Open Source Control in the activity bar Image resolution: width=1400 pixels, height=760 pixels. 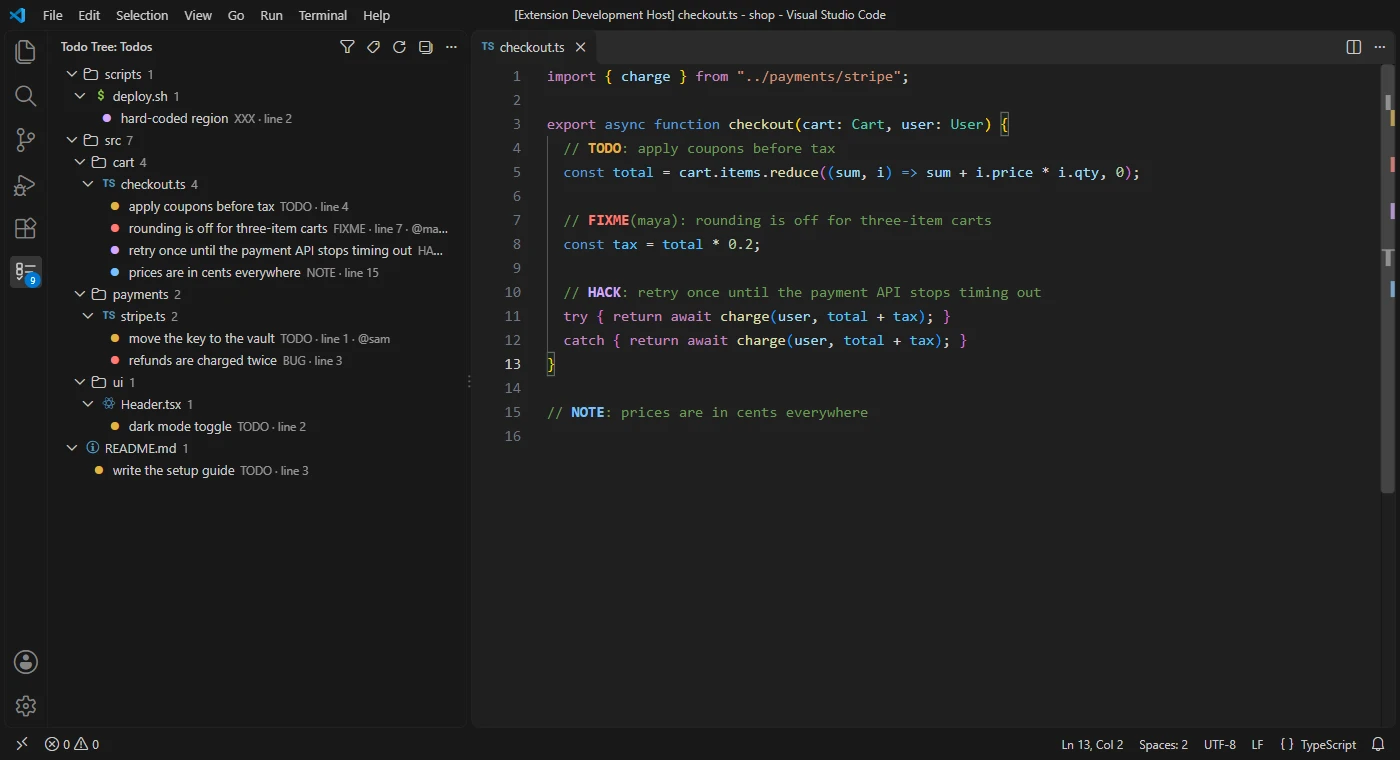(26, 140)
